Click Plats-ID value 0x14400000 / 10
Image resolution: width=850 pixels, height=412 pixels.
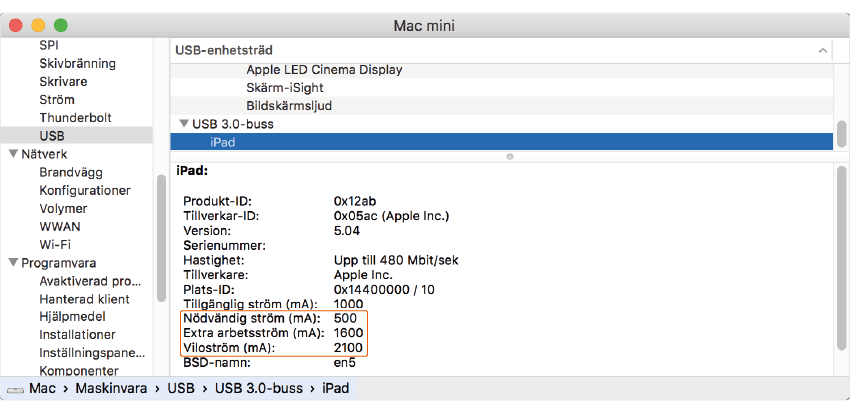[x=384, y=289]
